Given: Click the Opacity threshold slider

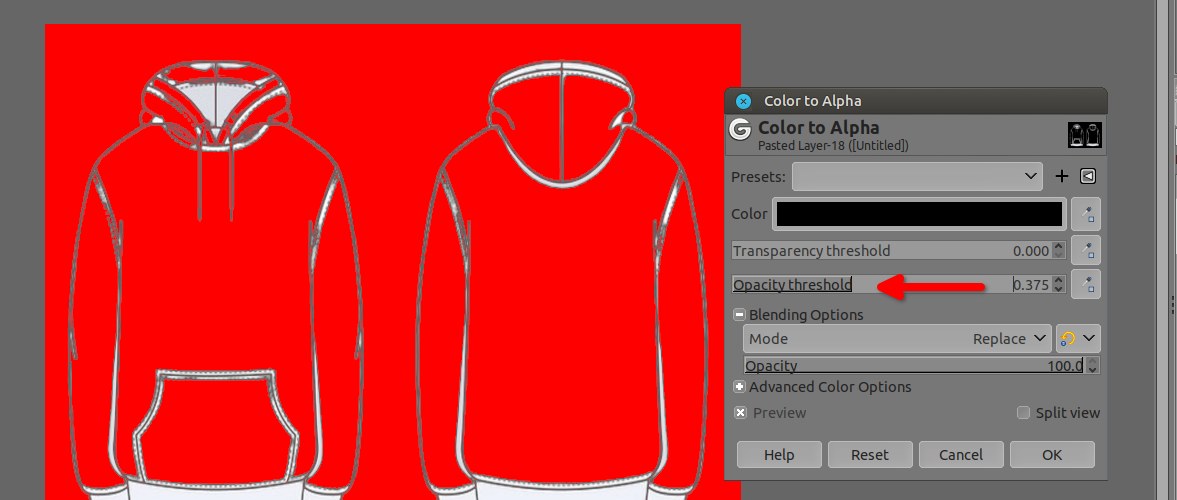Looking at the screenshot, I should click(x=892, y=285).
